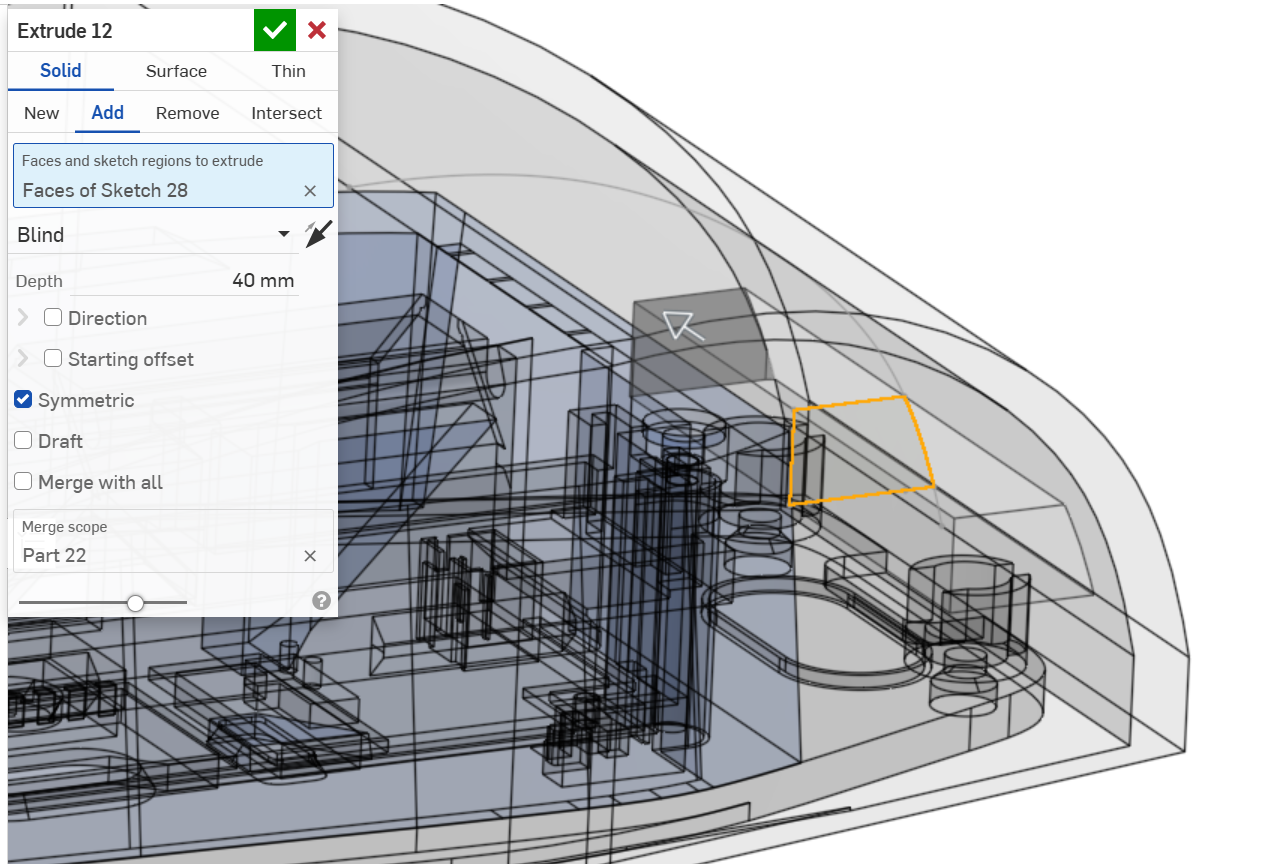Uncheck the Symmetric option
This screenshot has width=1284, height=864.
click(x=23, y=400)
